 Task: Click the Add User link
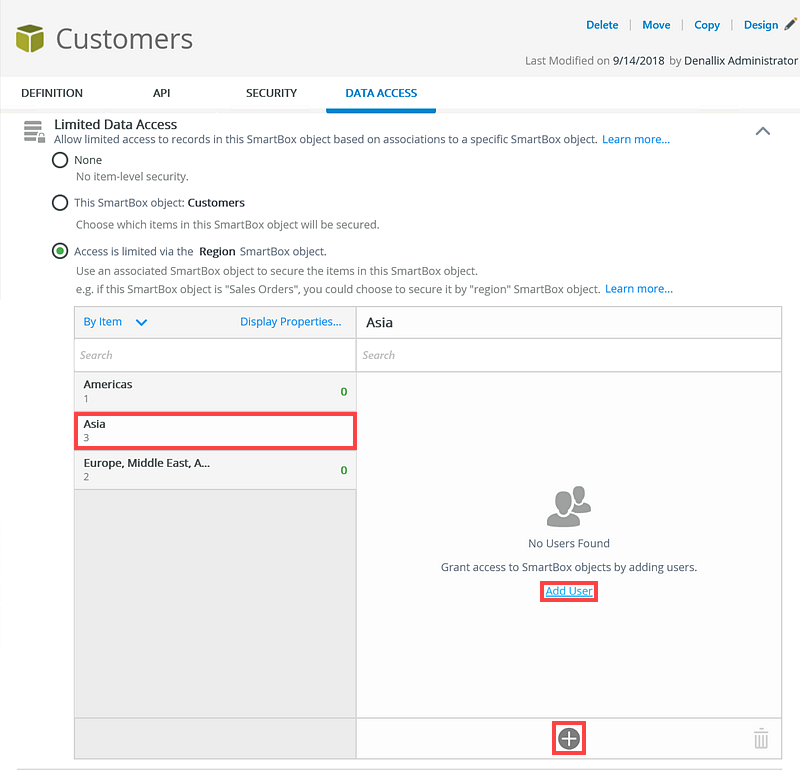point(569,591)
